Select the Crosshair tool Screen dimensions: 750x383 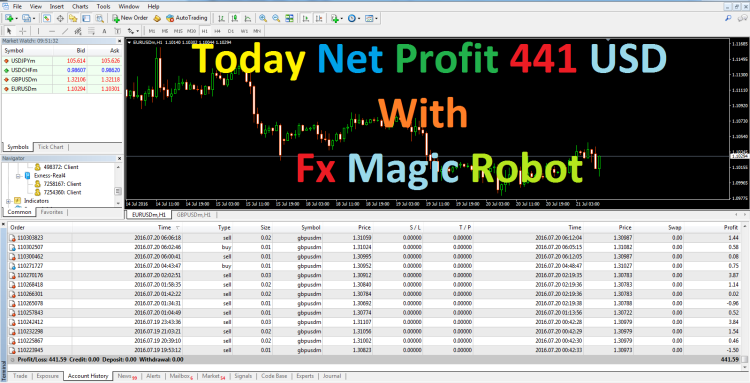pos(22,31)
